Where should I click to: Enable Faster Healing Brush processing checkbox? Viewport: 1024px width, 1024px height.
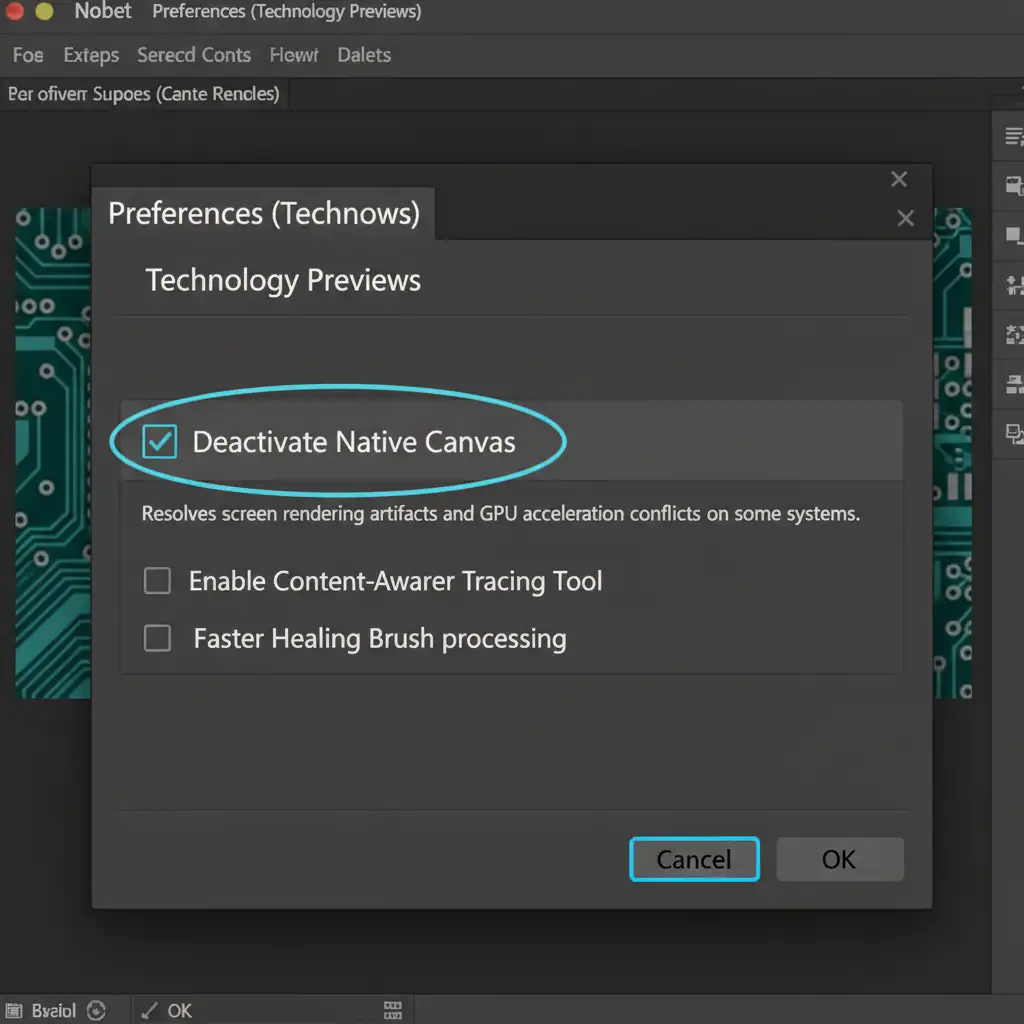pyautogui.click(x=157, y=638)
